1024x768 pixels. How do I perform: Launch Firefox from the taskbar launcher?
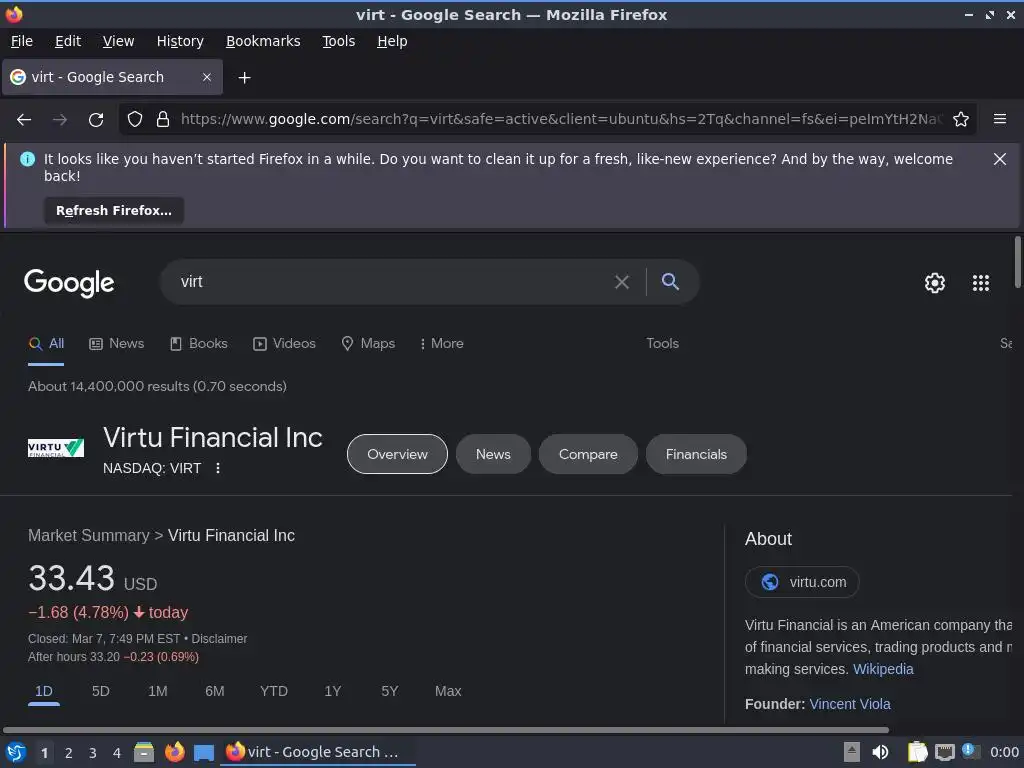174,752
